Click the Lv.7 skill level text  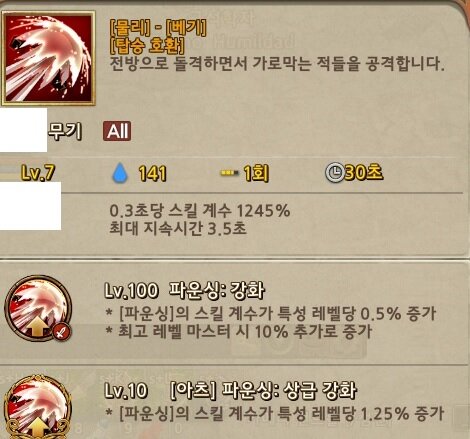click(38, 173)
